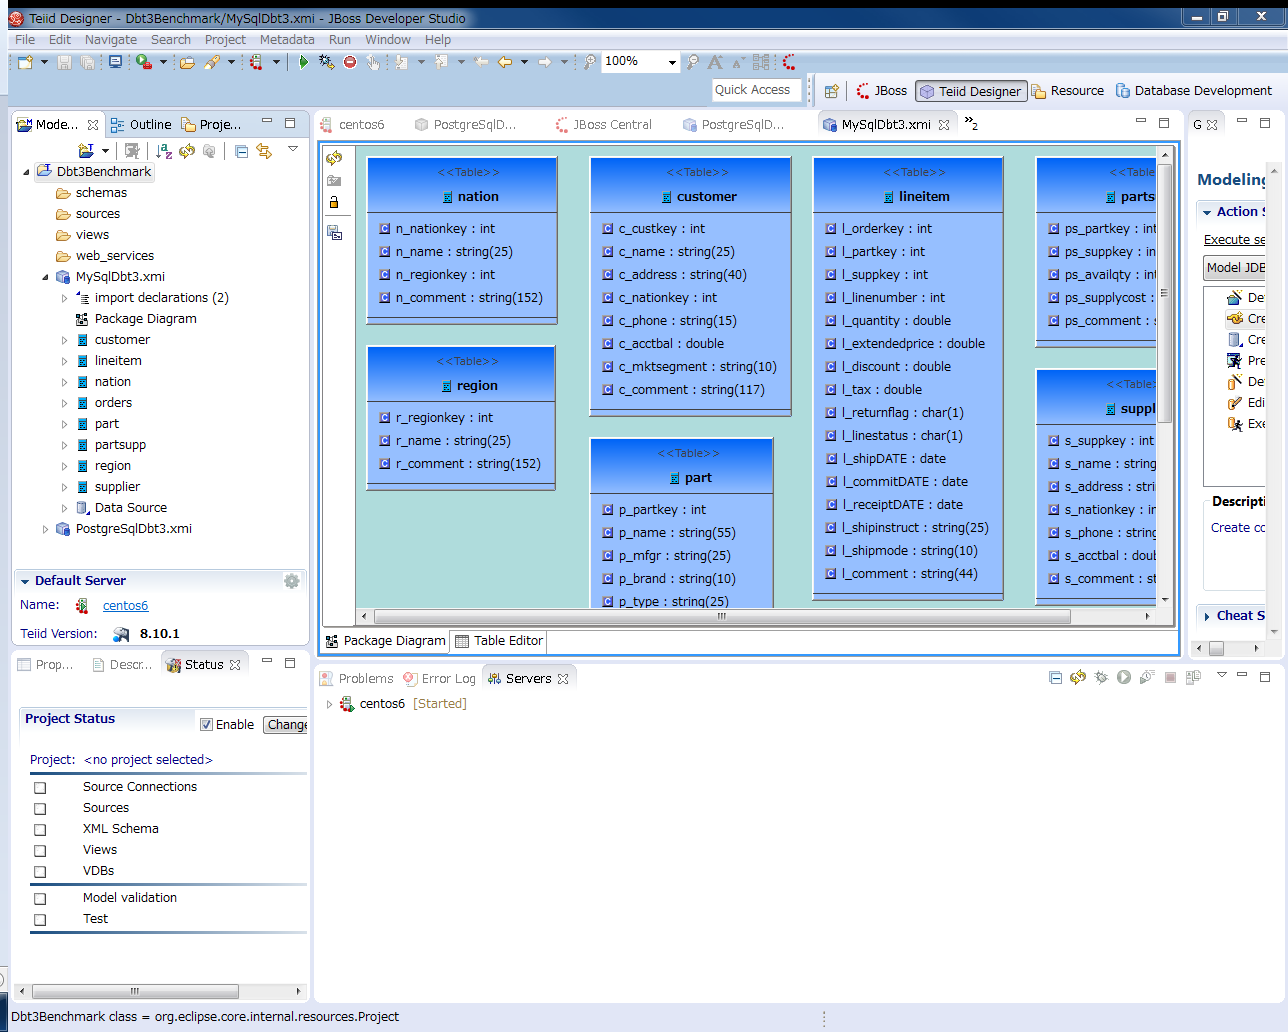Open the JBoss Central editor tab
Screen dimensions: 1288x1032
coord(603,125)
